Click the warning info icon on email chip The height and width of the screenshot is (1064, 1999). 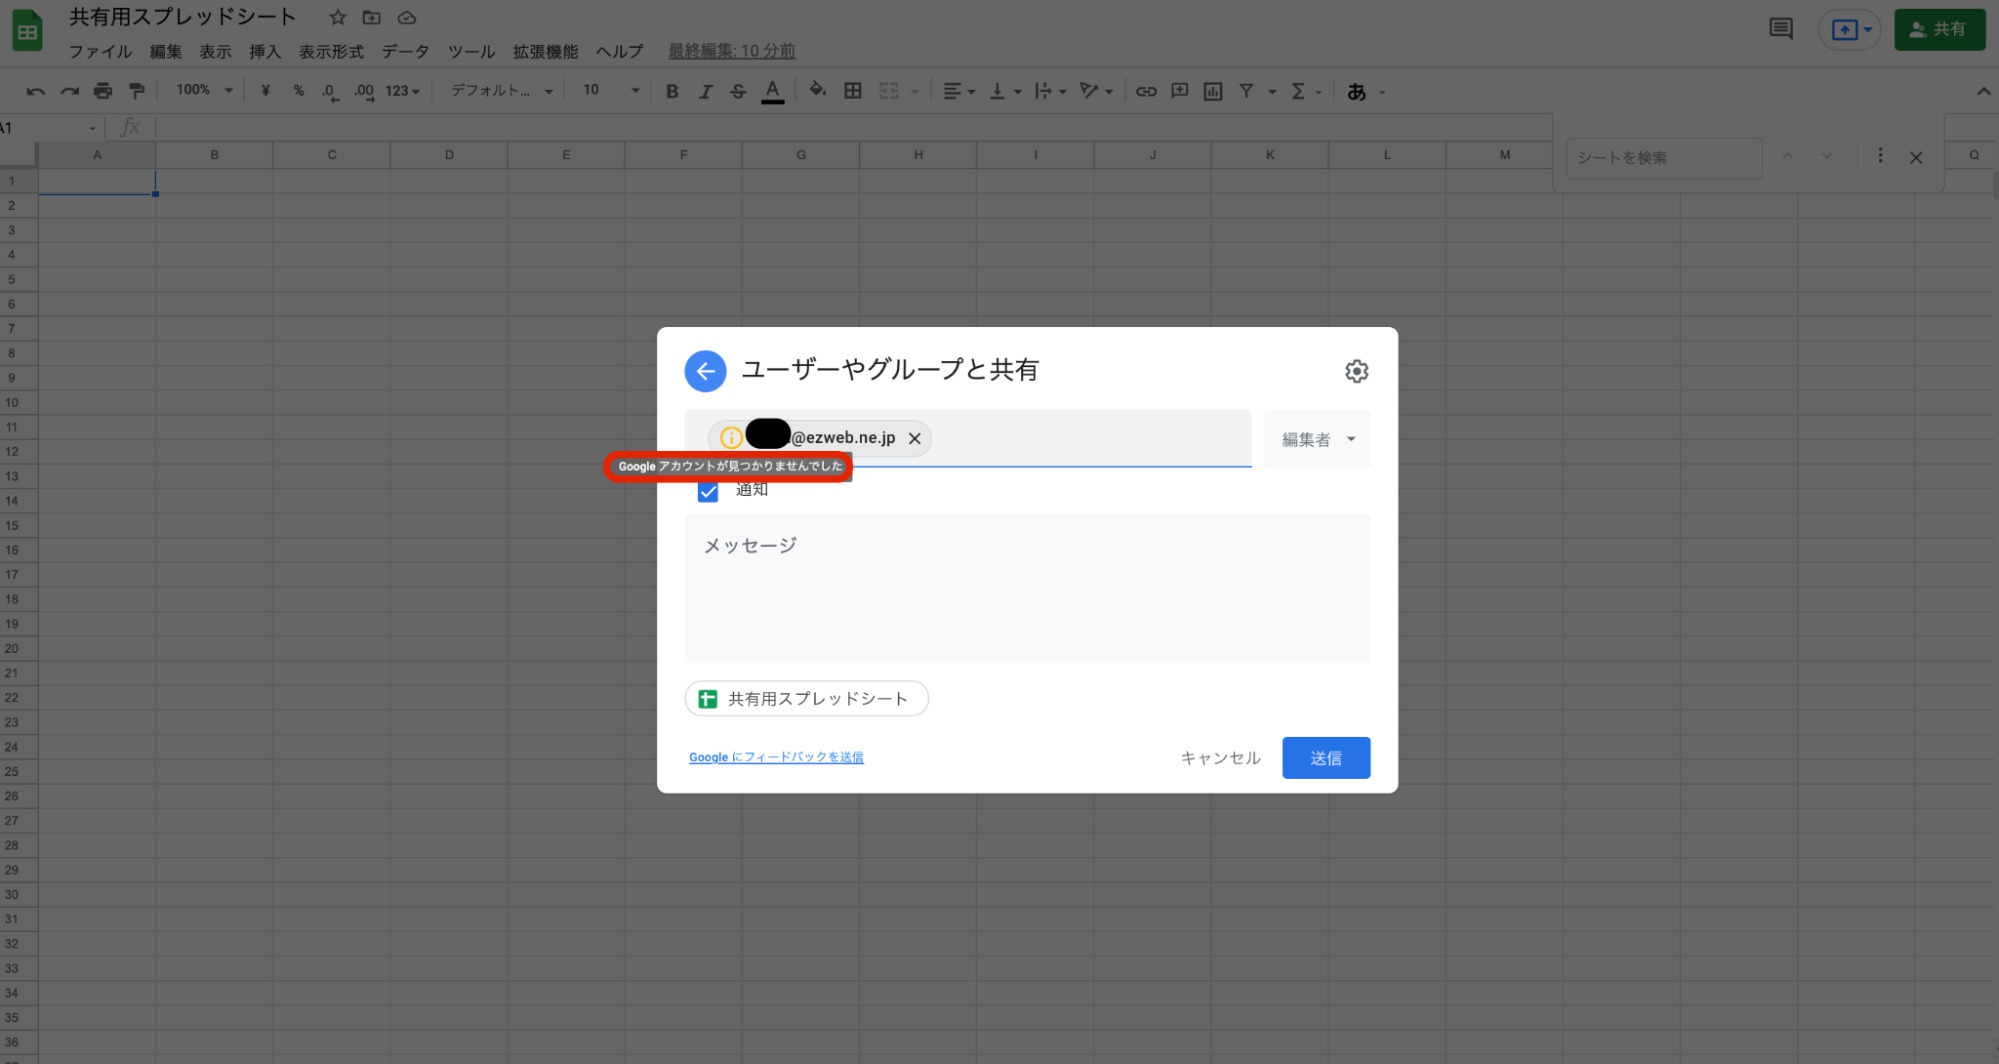tap(731, 438)
